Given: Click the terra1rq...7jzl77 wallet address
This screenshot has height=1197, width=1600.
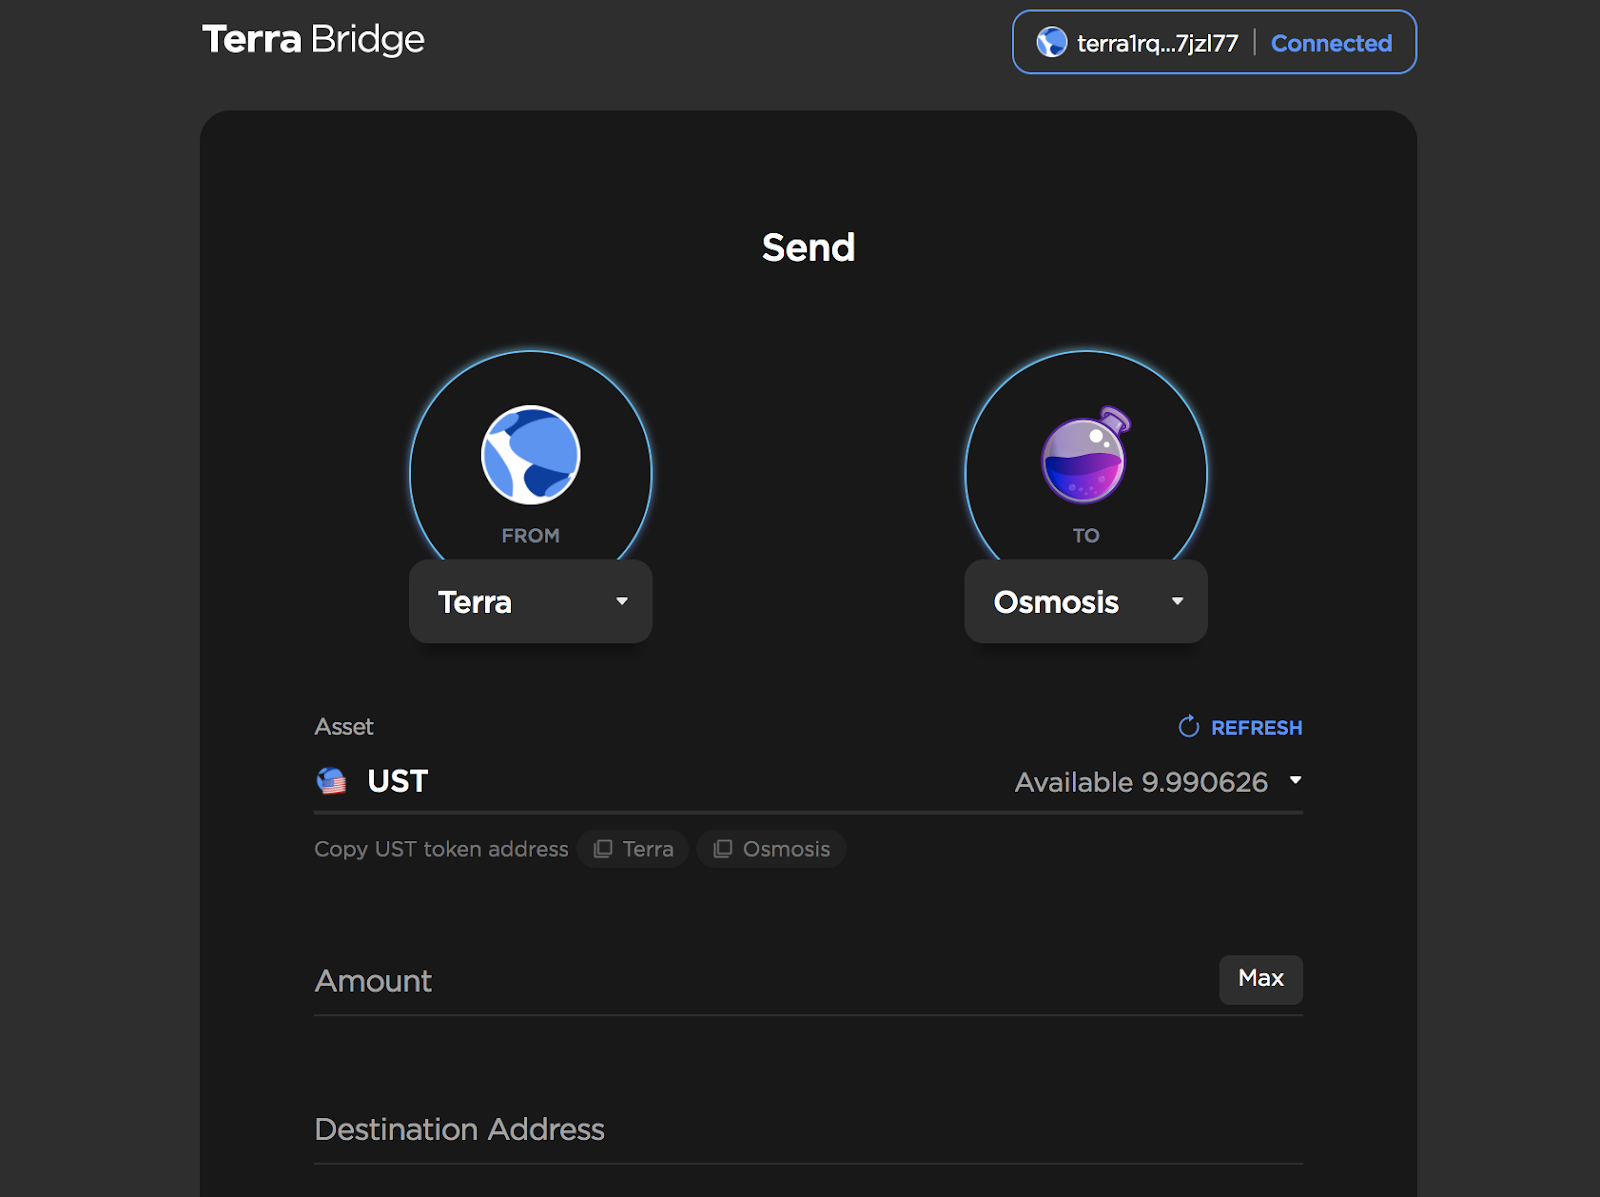Looking at the screenshot, I should pyautogui.click(x=1157, y=43).
